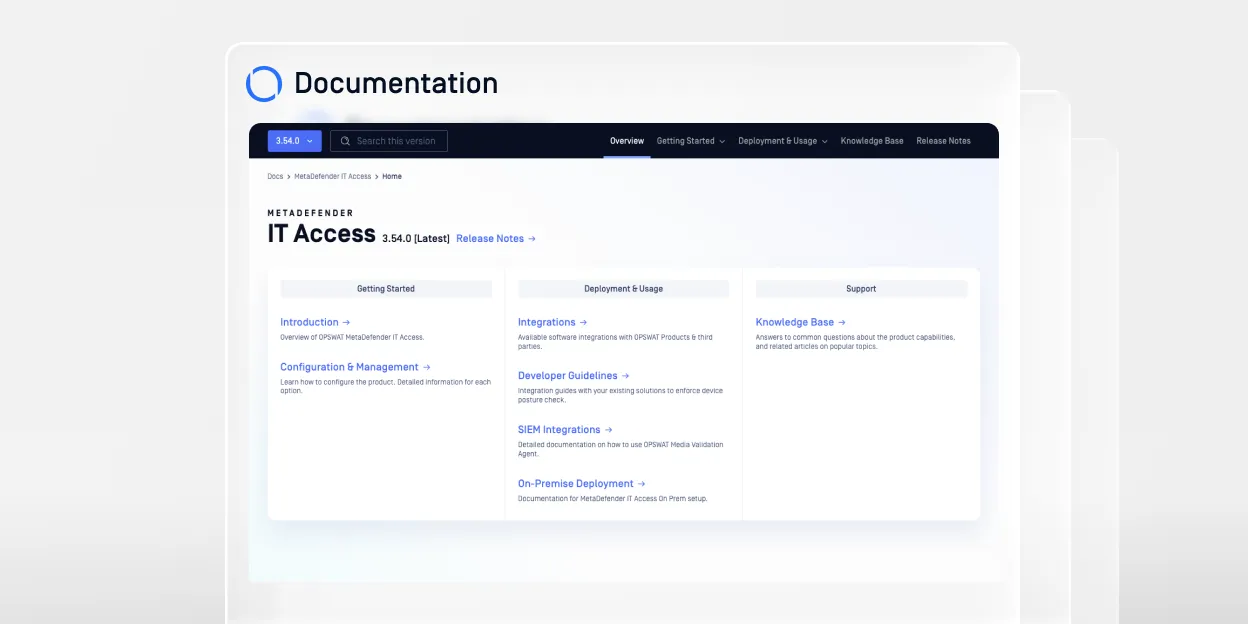The image size is (1248, 624).
Task: Select the Overview tab
Action: click(627, 141)
